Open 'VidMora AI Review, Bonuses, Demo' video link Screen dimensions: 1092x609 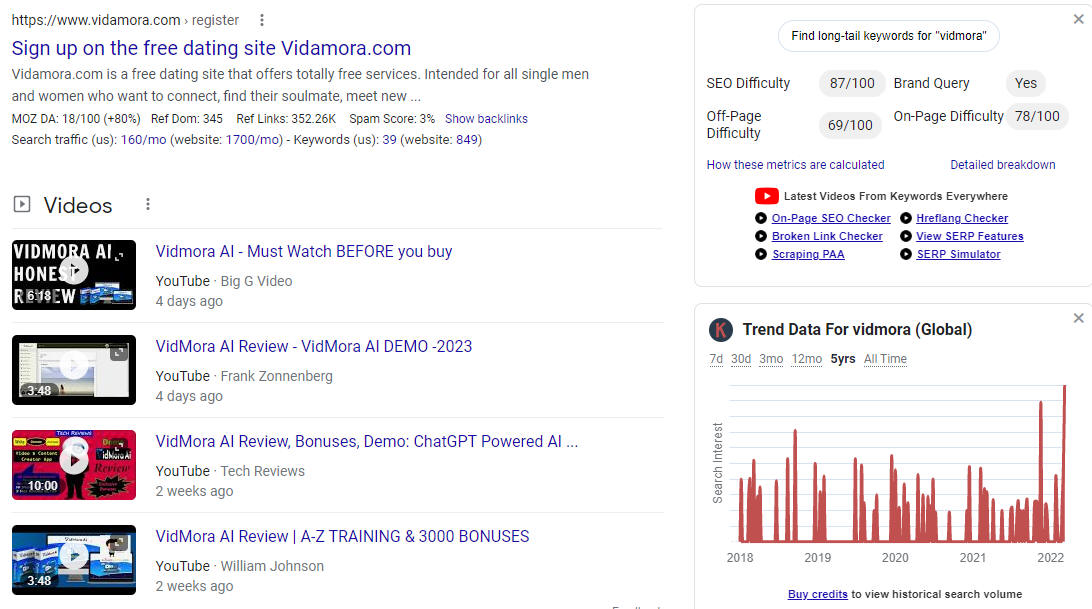(x=366, y=441)
